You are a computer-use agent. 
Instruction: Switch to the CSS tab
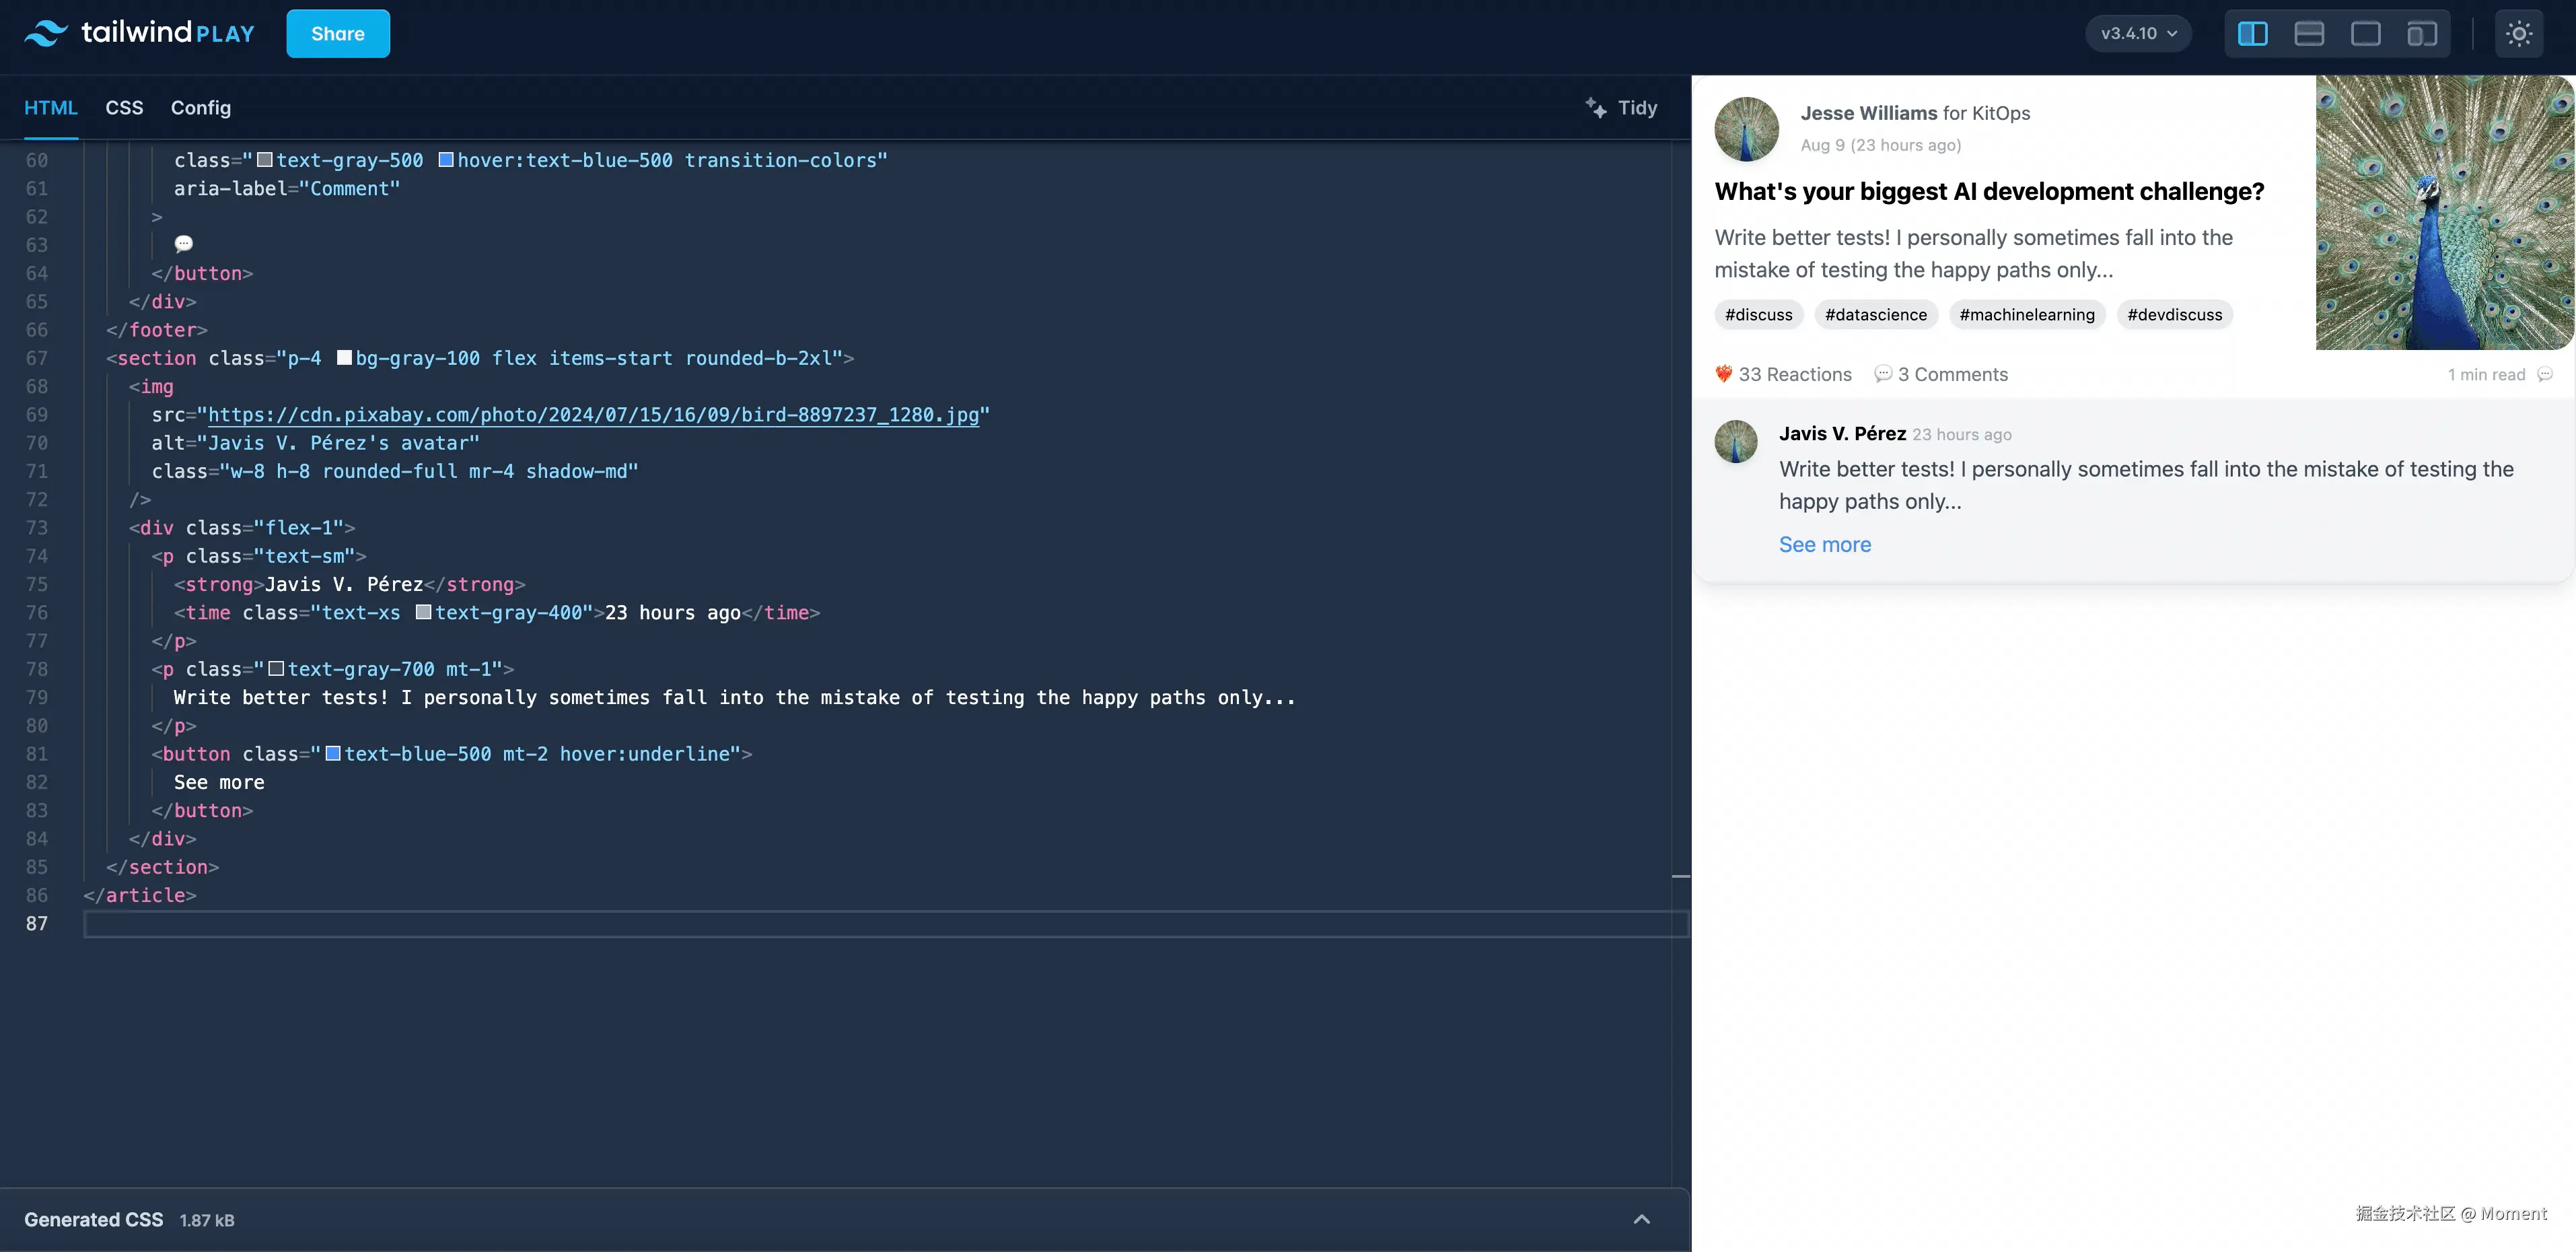tap(124, 107)
